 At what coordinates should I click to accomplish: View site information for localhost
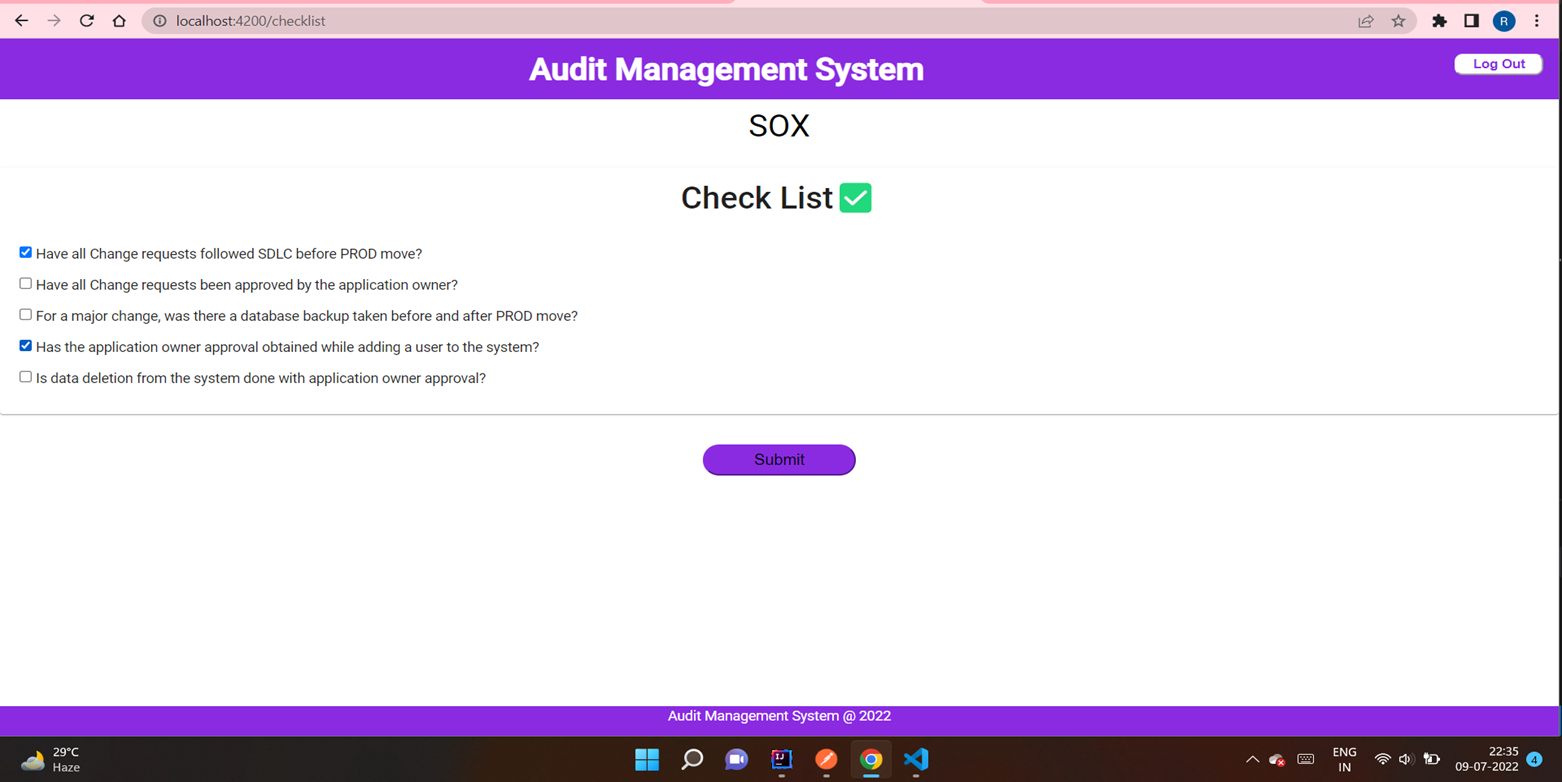click(x=158, y=20)
